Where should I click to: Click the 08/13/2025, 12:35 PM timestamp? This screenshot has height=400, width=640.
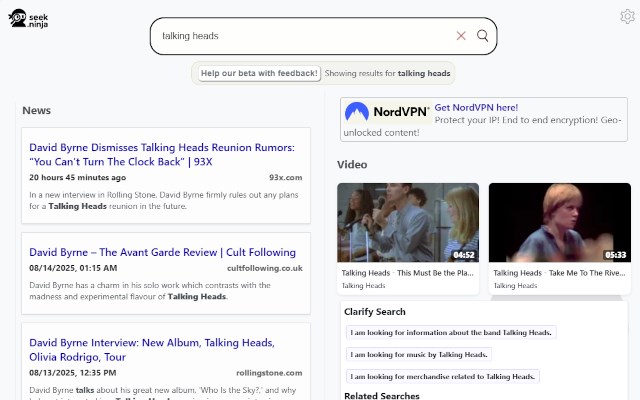73,373
